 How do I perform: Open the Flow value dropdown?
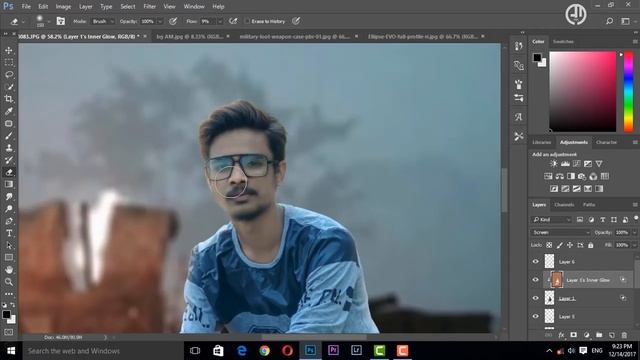point(220,21)
